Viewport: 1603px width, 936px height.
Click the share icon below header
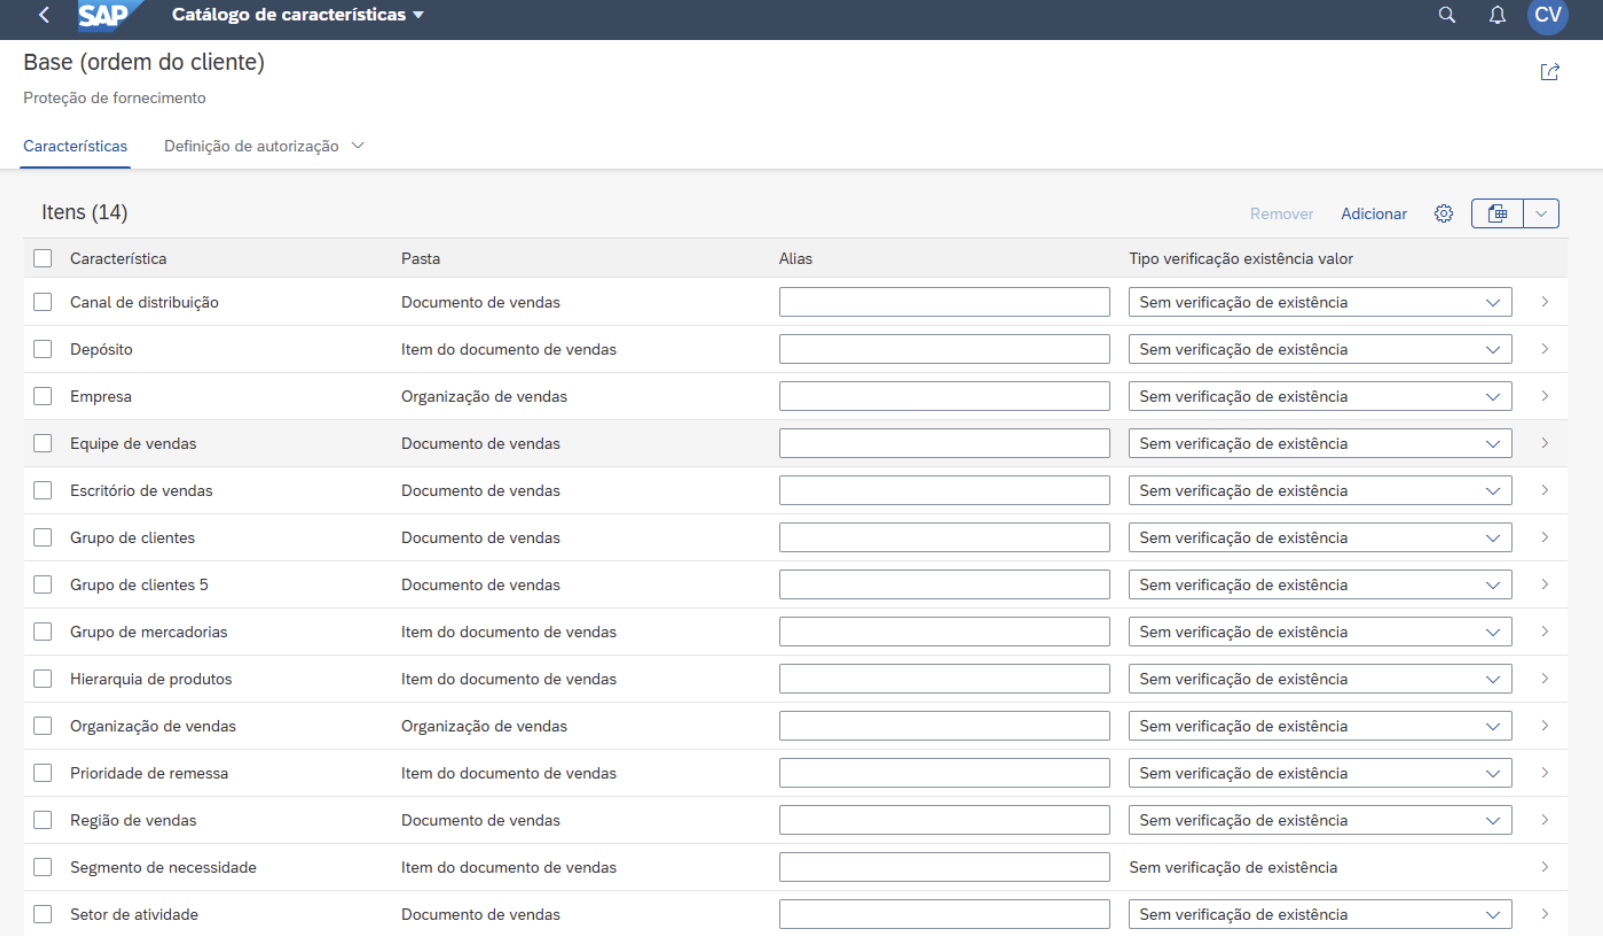[1550, 72]
